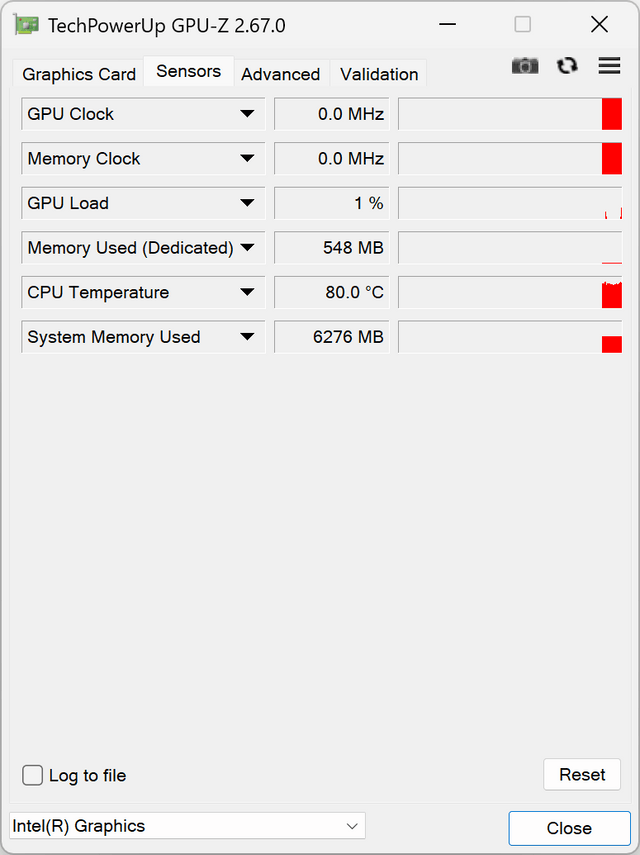This screenshot has width=640, height=855.
Task: Click the GPU-Z app icon in title bar
Action: tap(26, 25)
